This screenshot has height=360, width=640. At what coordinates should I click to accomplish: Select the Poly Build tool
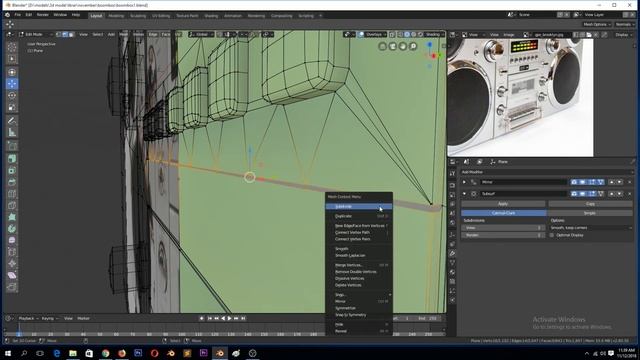pos(12,217)
